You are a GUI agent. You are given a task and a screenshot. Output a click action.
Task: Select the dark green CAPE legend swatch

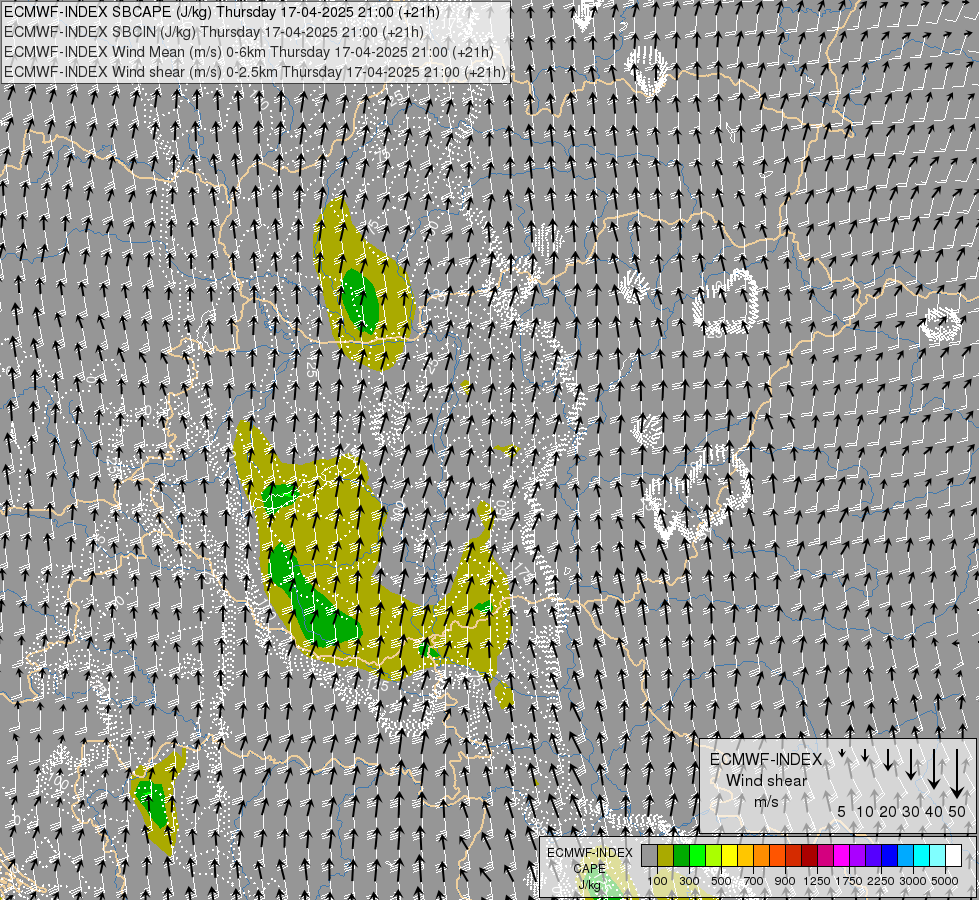tap(682, 855)
